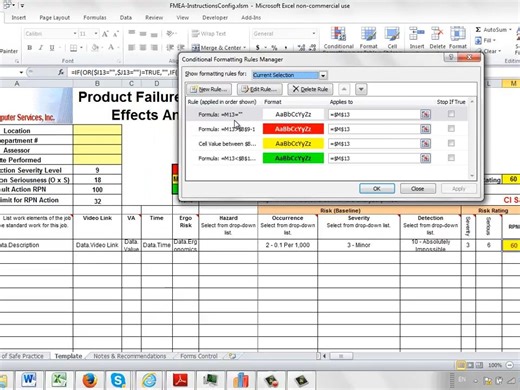This screenshot has width=520, height=390.
Task: Open Skype from the taskbar
Action: (x=118, y=380)
